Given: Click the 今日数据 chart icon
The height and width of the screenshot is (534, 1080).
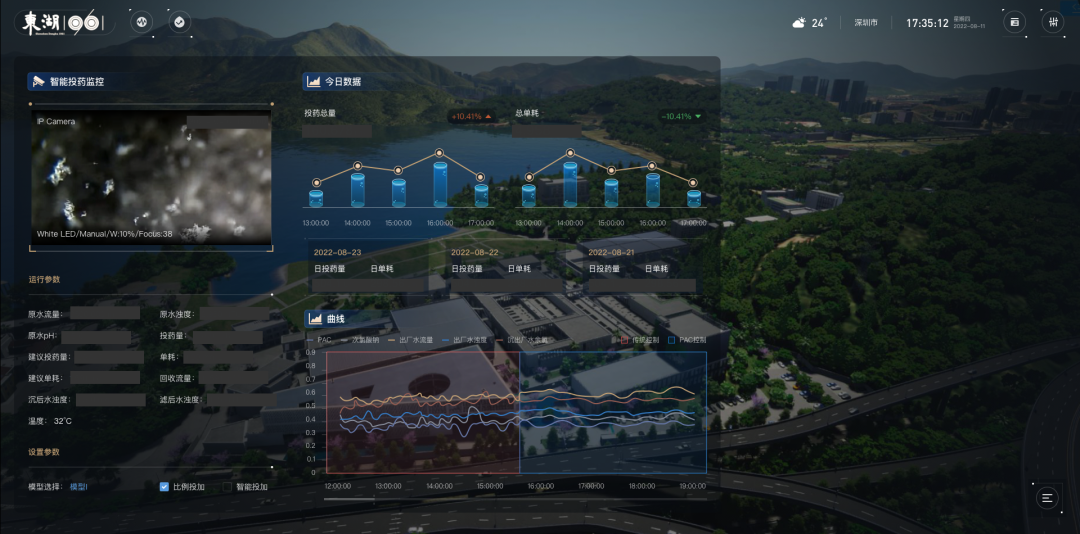Looking at the screenshot, I should tap(314, 81).
